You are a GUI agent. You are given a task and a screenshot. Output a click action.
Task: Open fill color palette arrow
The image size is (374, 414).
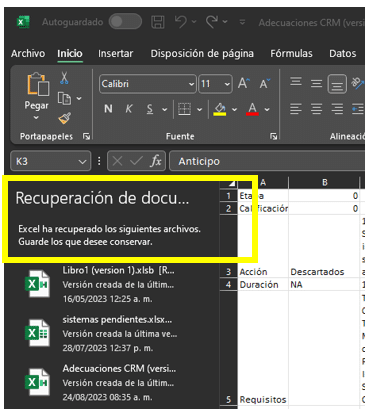pyautogui.click(x=234, y=109)
